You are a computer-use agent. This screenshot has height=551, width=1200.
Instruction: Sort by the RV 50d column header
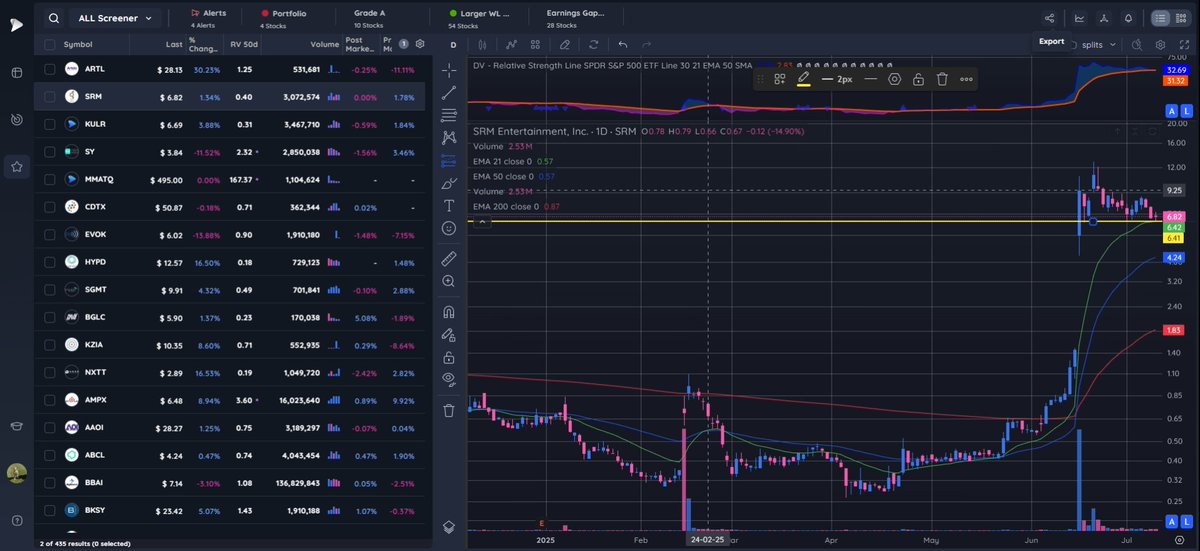click(x=243, y=45)
